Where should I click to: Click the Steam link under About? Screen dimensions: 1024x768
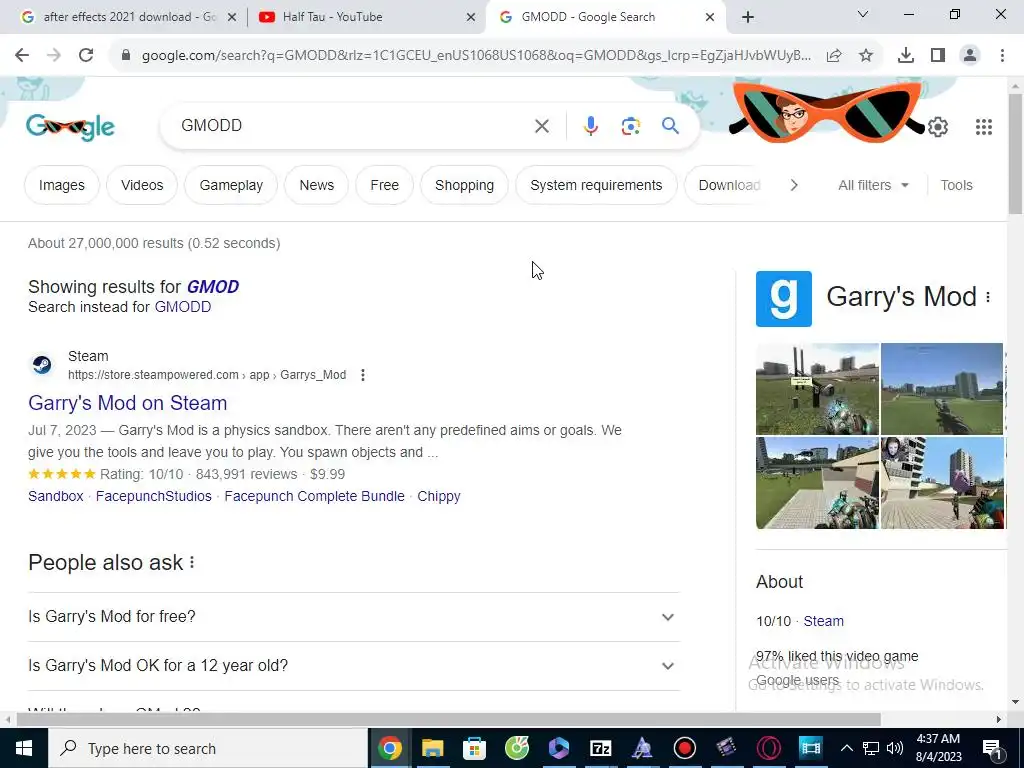coord(824,621)
